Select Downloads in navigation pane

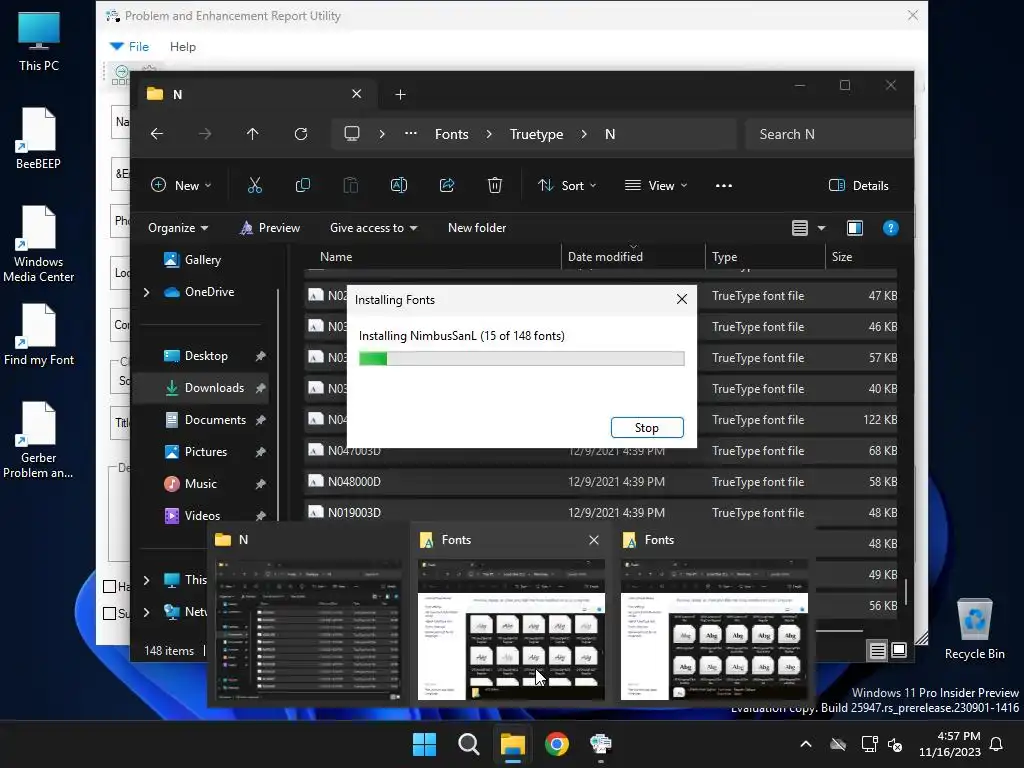pos(214,388)
